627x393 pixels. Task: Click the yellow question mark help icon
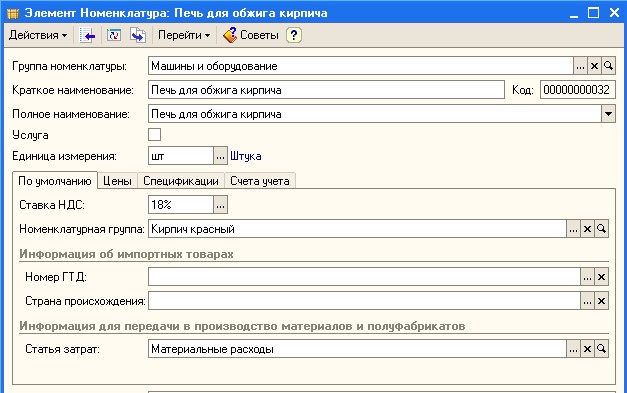point(294,35)
